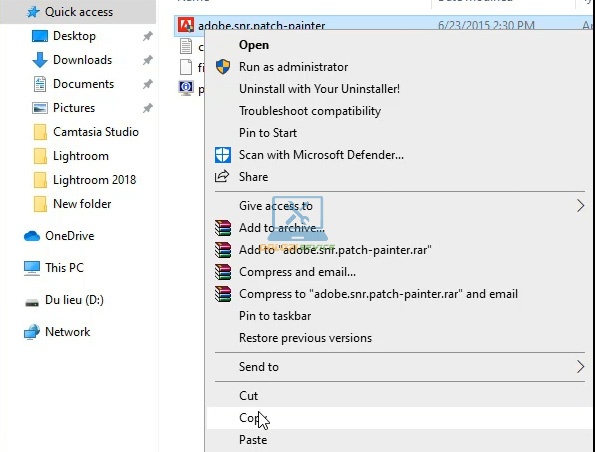
Task: Select Cut from the context menu
Action: pos(248,396)
